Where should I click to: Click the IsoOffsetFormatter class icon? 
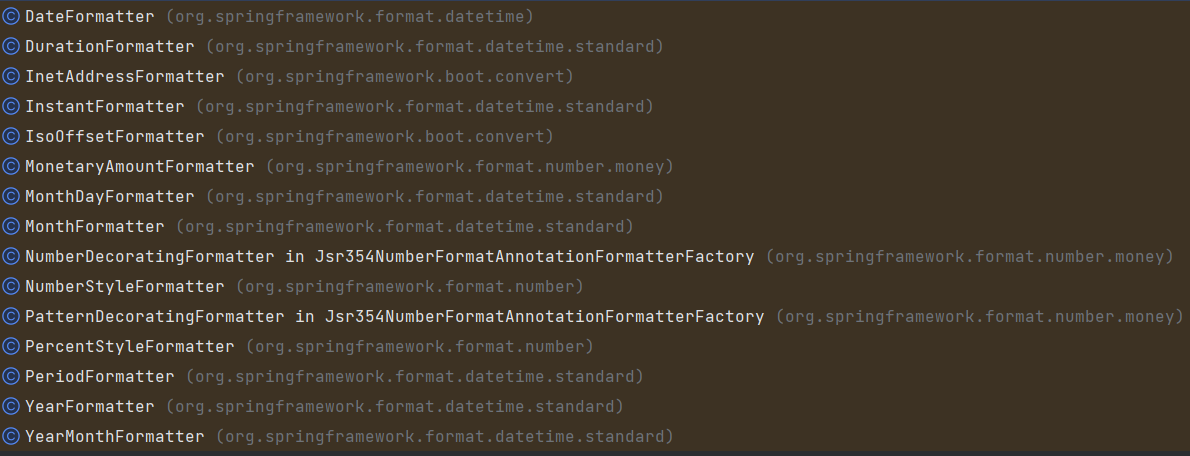tap(11, 137)
